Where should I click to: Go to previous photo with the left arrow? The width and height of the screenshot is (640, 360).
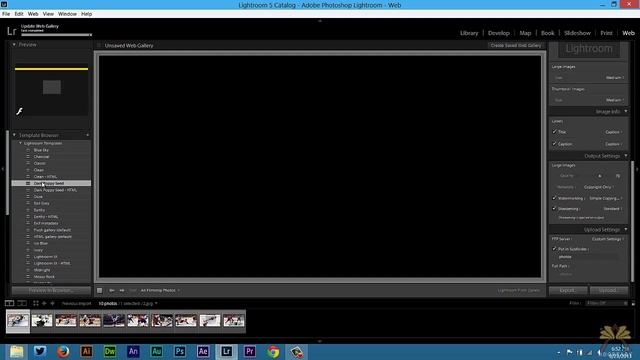111,290
